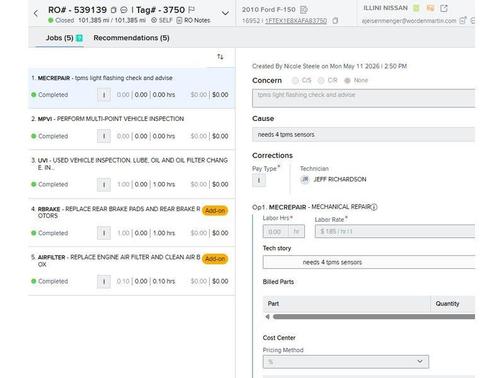This screenshot has width=504, height=378.
Task: Select job 3 UVI used vehicle inspection
Action: click(131, 174)
